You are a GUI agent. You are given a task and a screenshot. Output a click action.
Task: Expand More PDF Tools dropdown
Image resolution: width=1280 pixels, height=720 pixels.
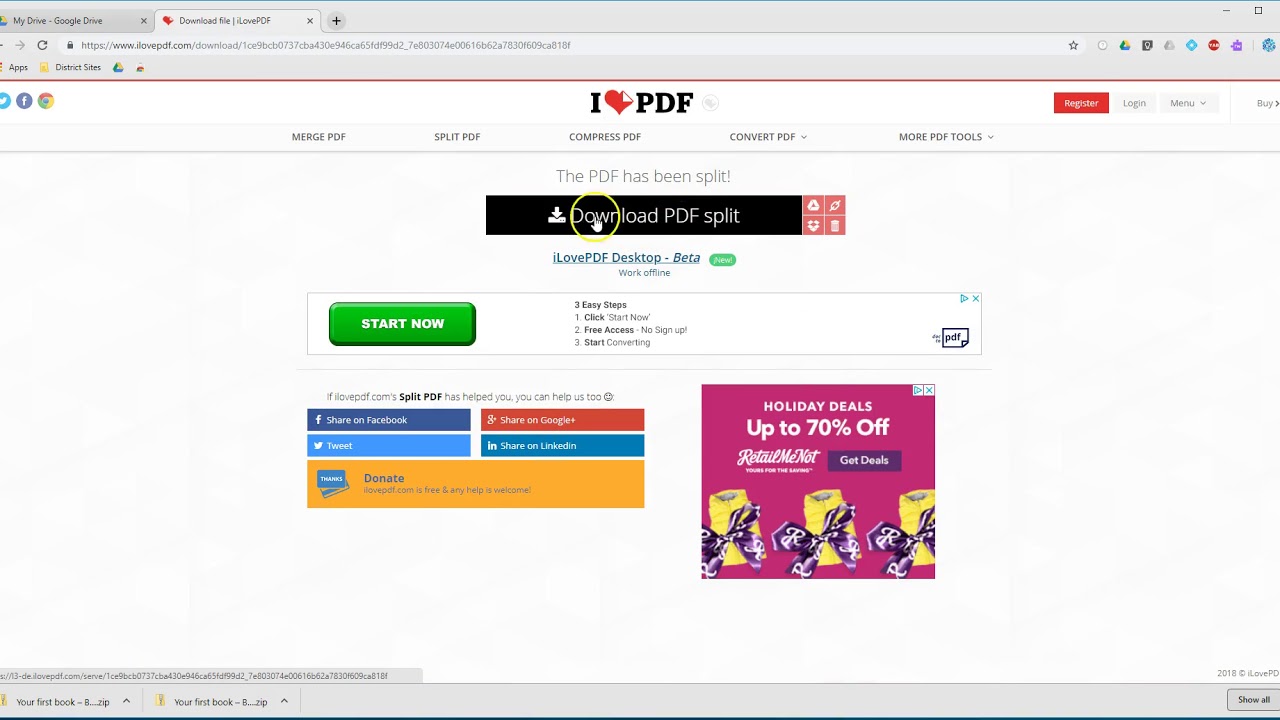coord(946,137)
